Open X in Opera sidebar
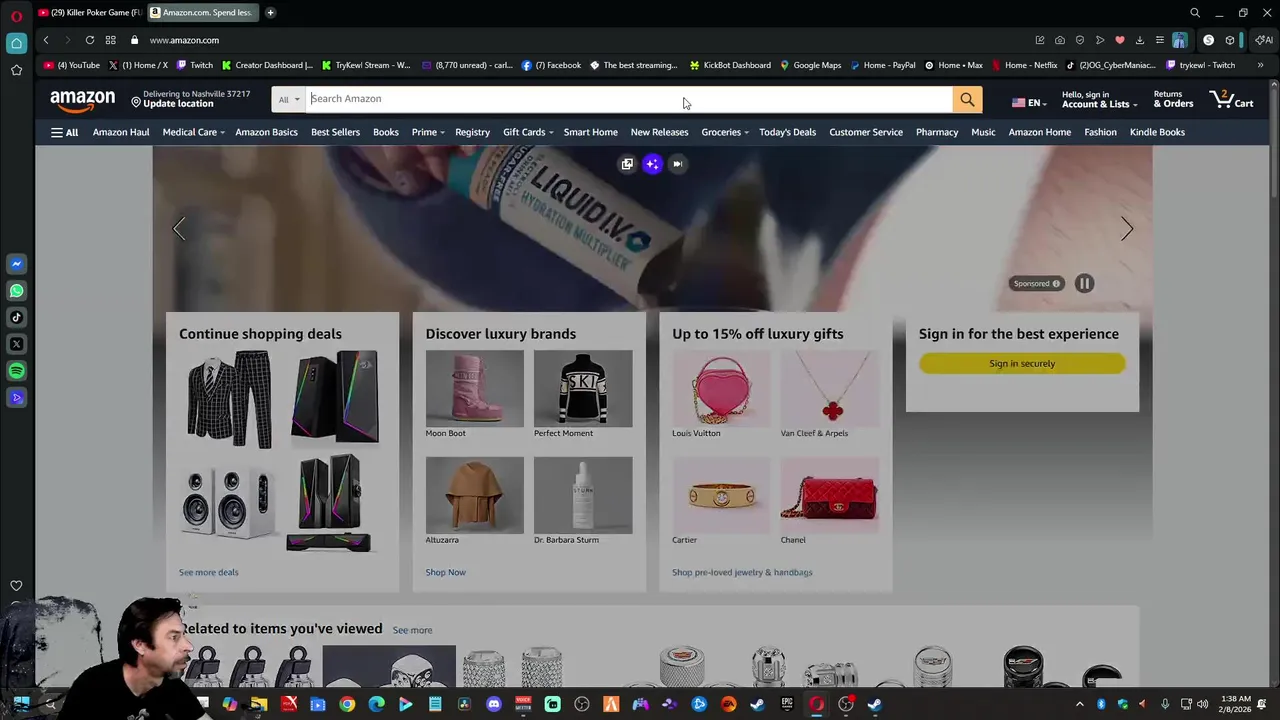 pyautogui.click(x=16, y=344)
